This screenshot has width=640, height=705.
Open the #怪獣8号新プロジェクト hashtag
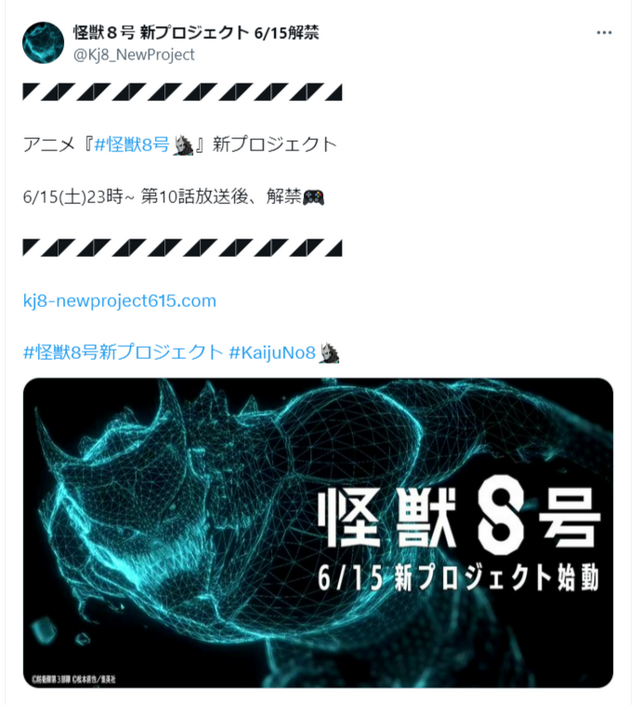click(x=123, y=352)
